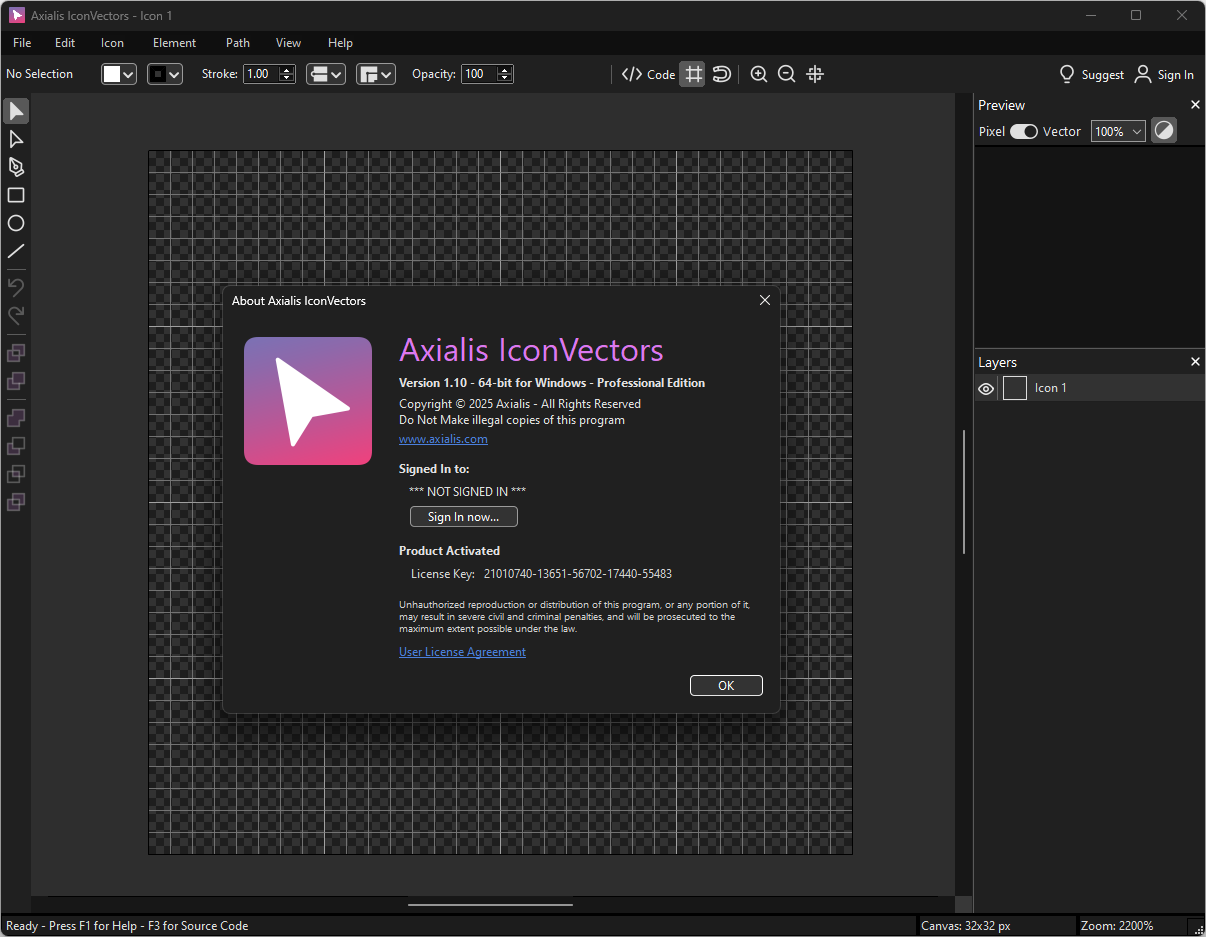The image size is (1206, 937).
Task: Open the Path menu
Action: pos(238,43)
